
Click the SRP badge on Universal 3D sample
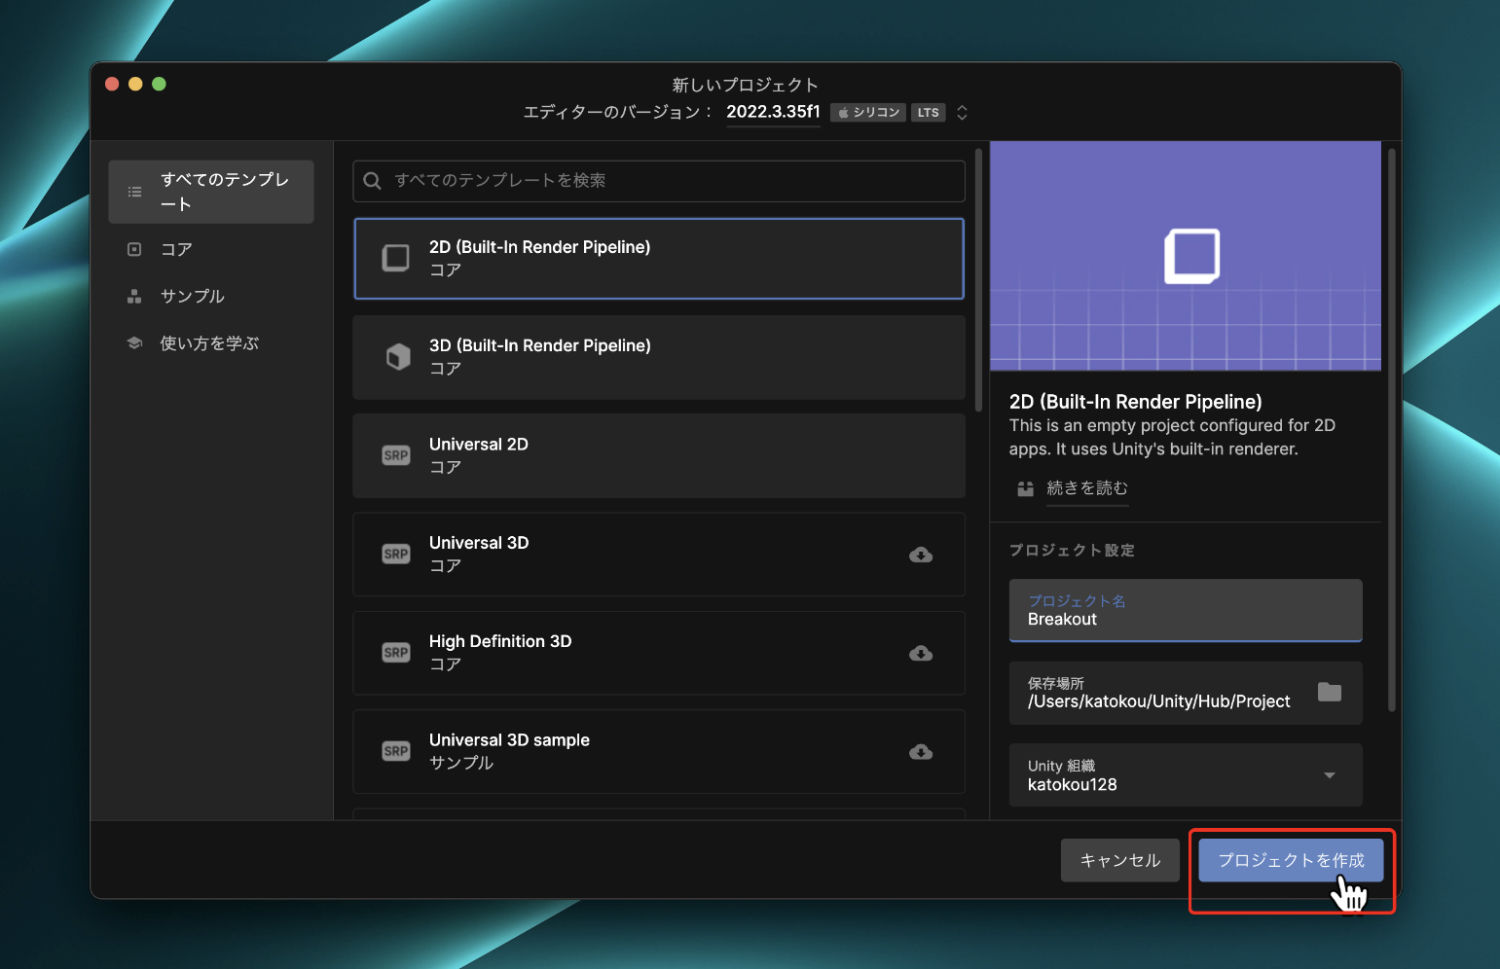pos(396,751)
